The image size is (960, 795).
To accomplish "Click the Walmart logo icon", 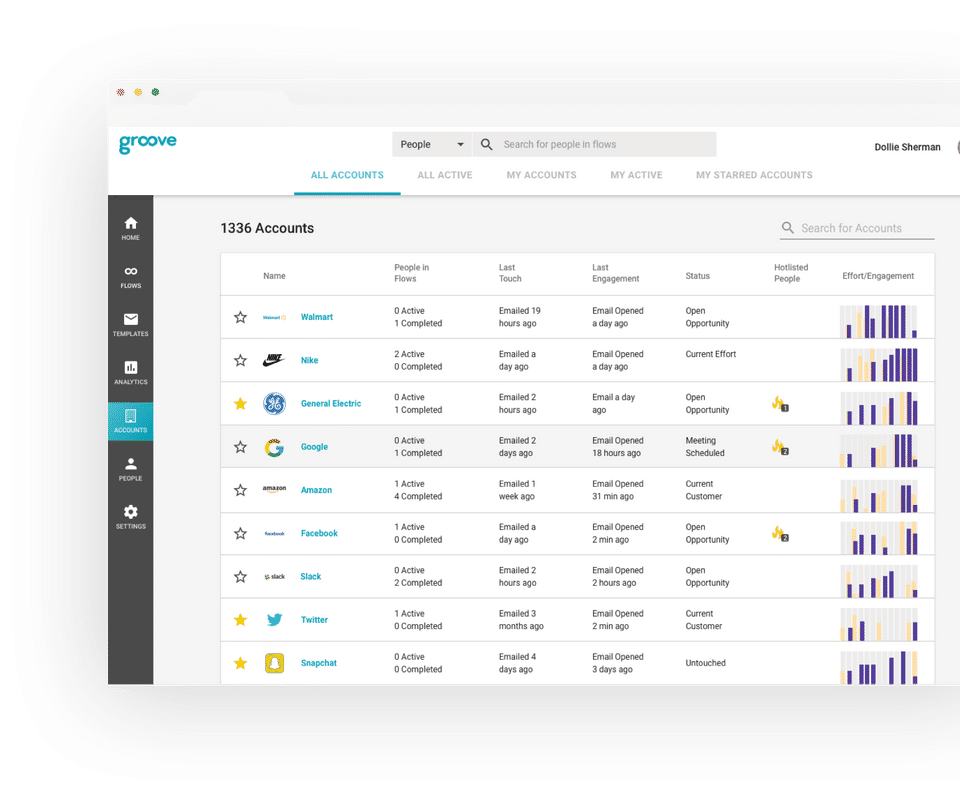I will [x=274, y=317].
